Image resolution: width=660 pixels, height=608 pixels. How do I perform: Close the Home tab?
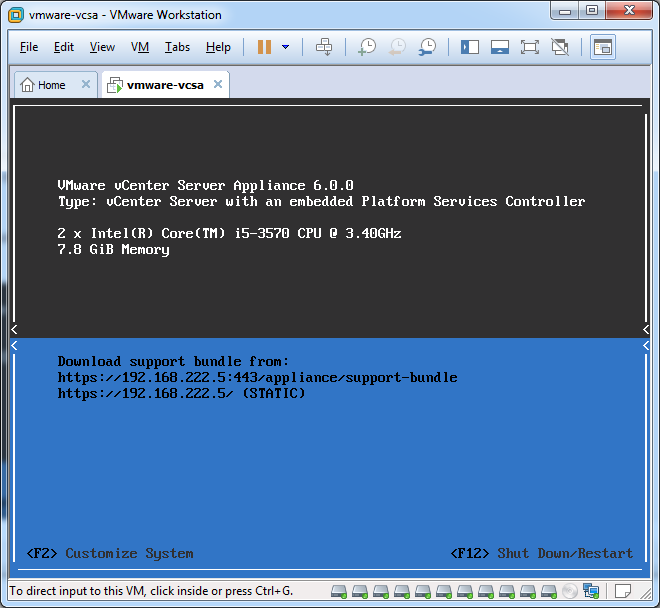pyautogui.click(x=86, y=84)
